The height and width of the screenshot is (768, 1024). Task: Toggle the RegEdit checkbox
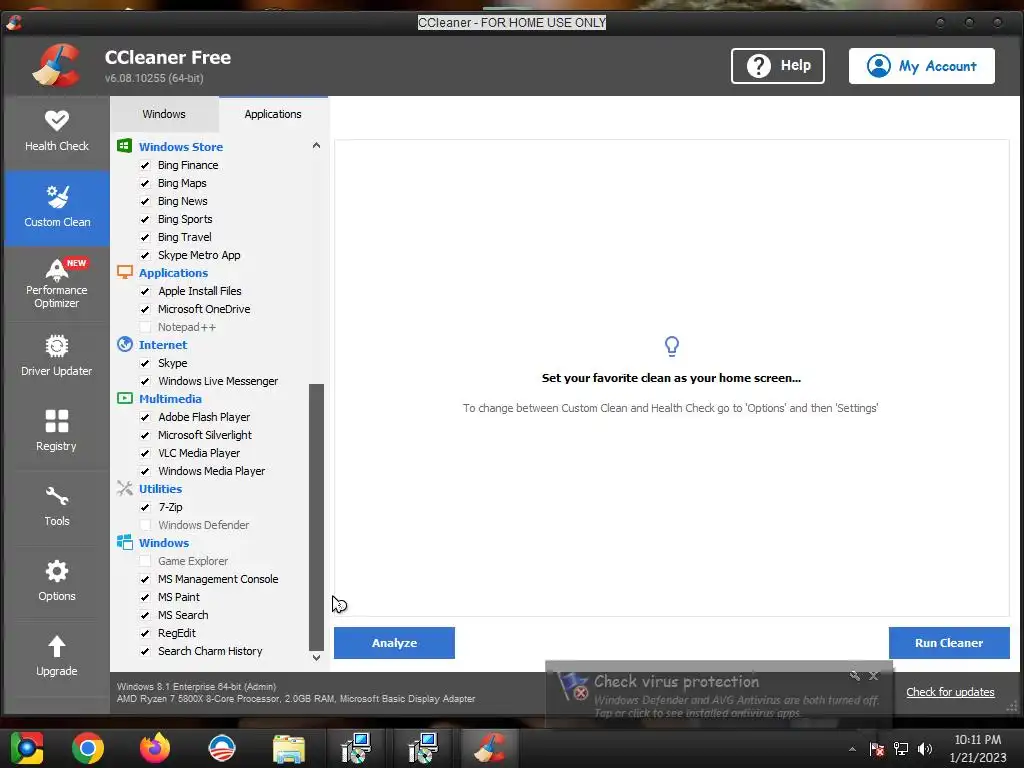point(145,633)
